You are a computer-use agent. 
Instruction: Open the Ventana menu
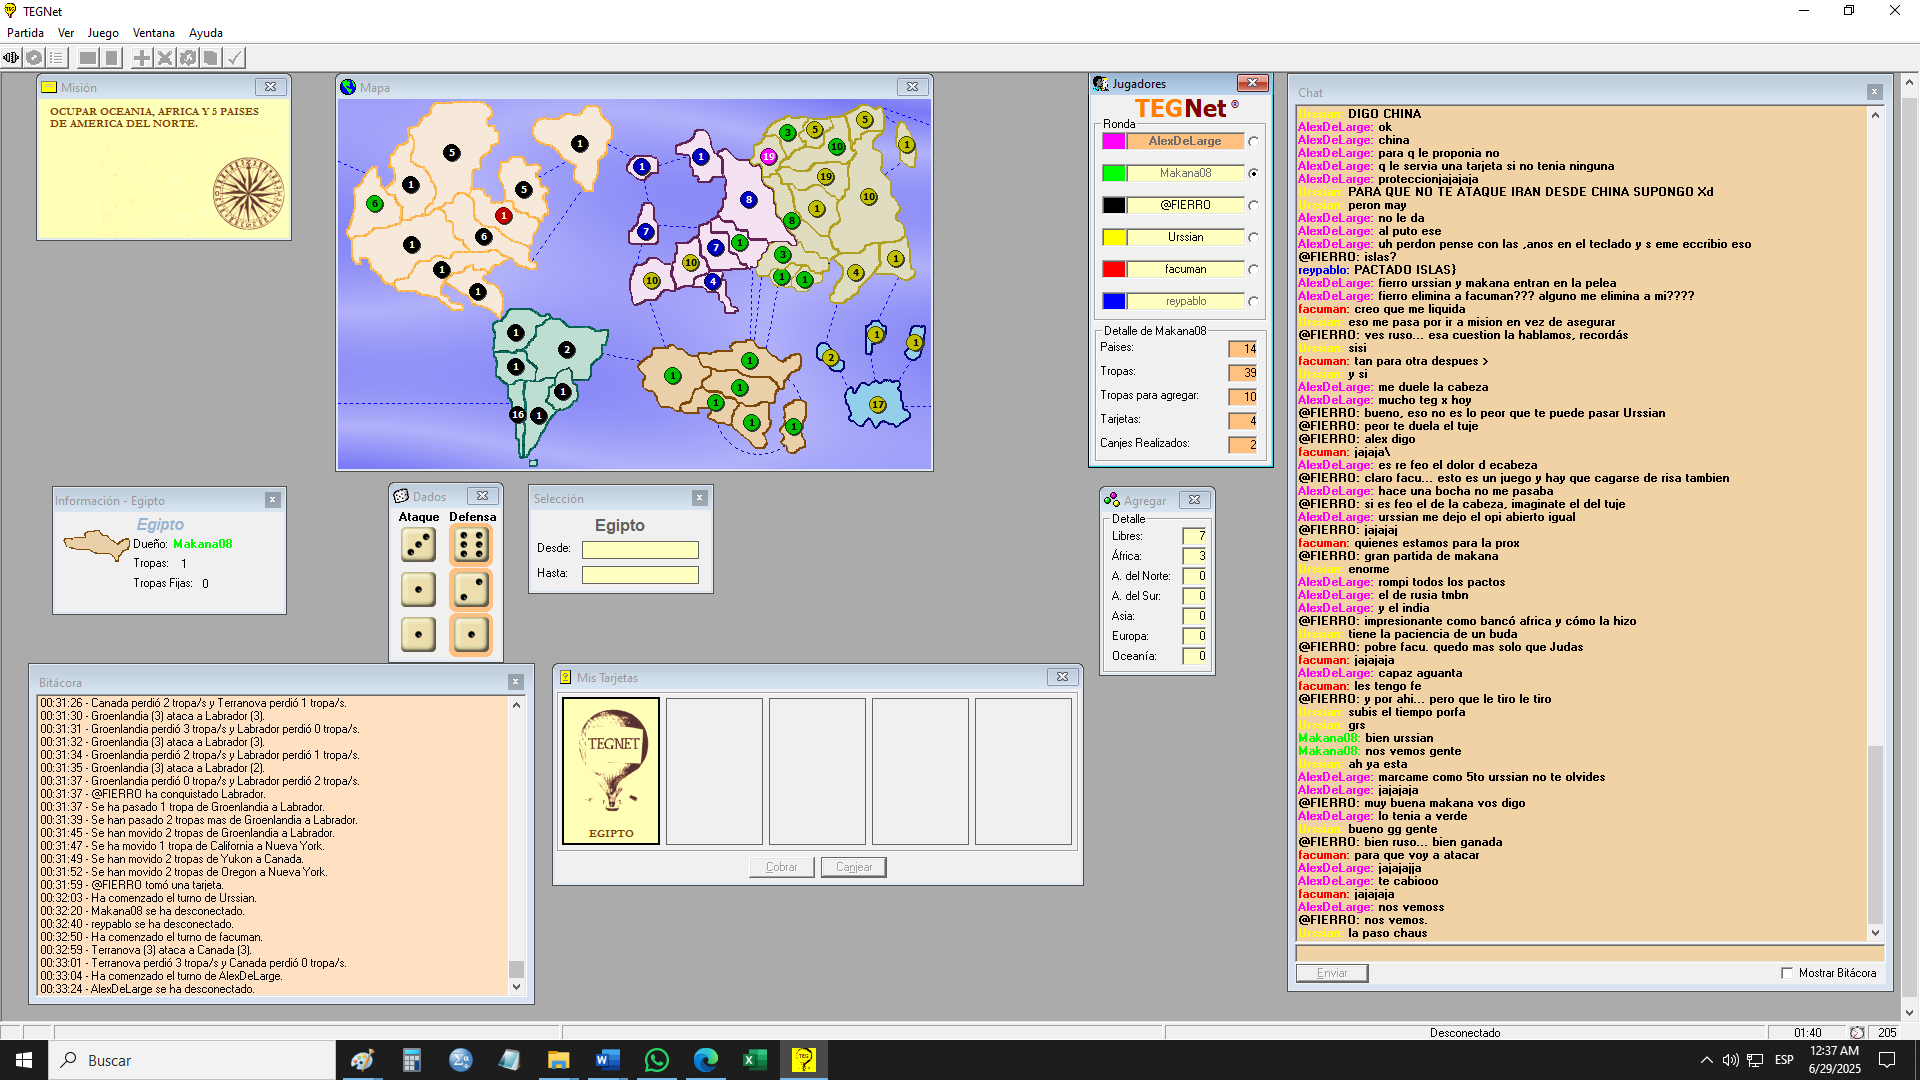click(x=154, y=33)
